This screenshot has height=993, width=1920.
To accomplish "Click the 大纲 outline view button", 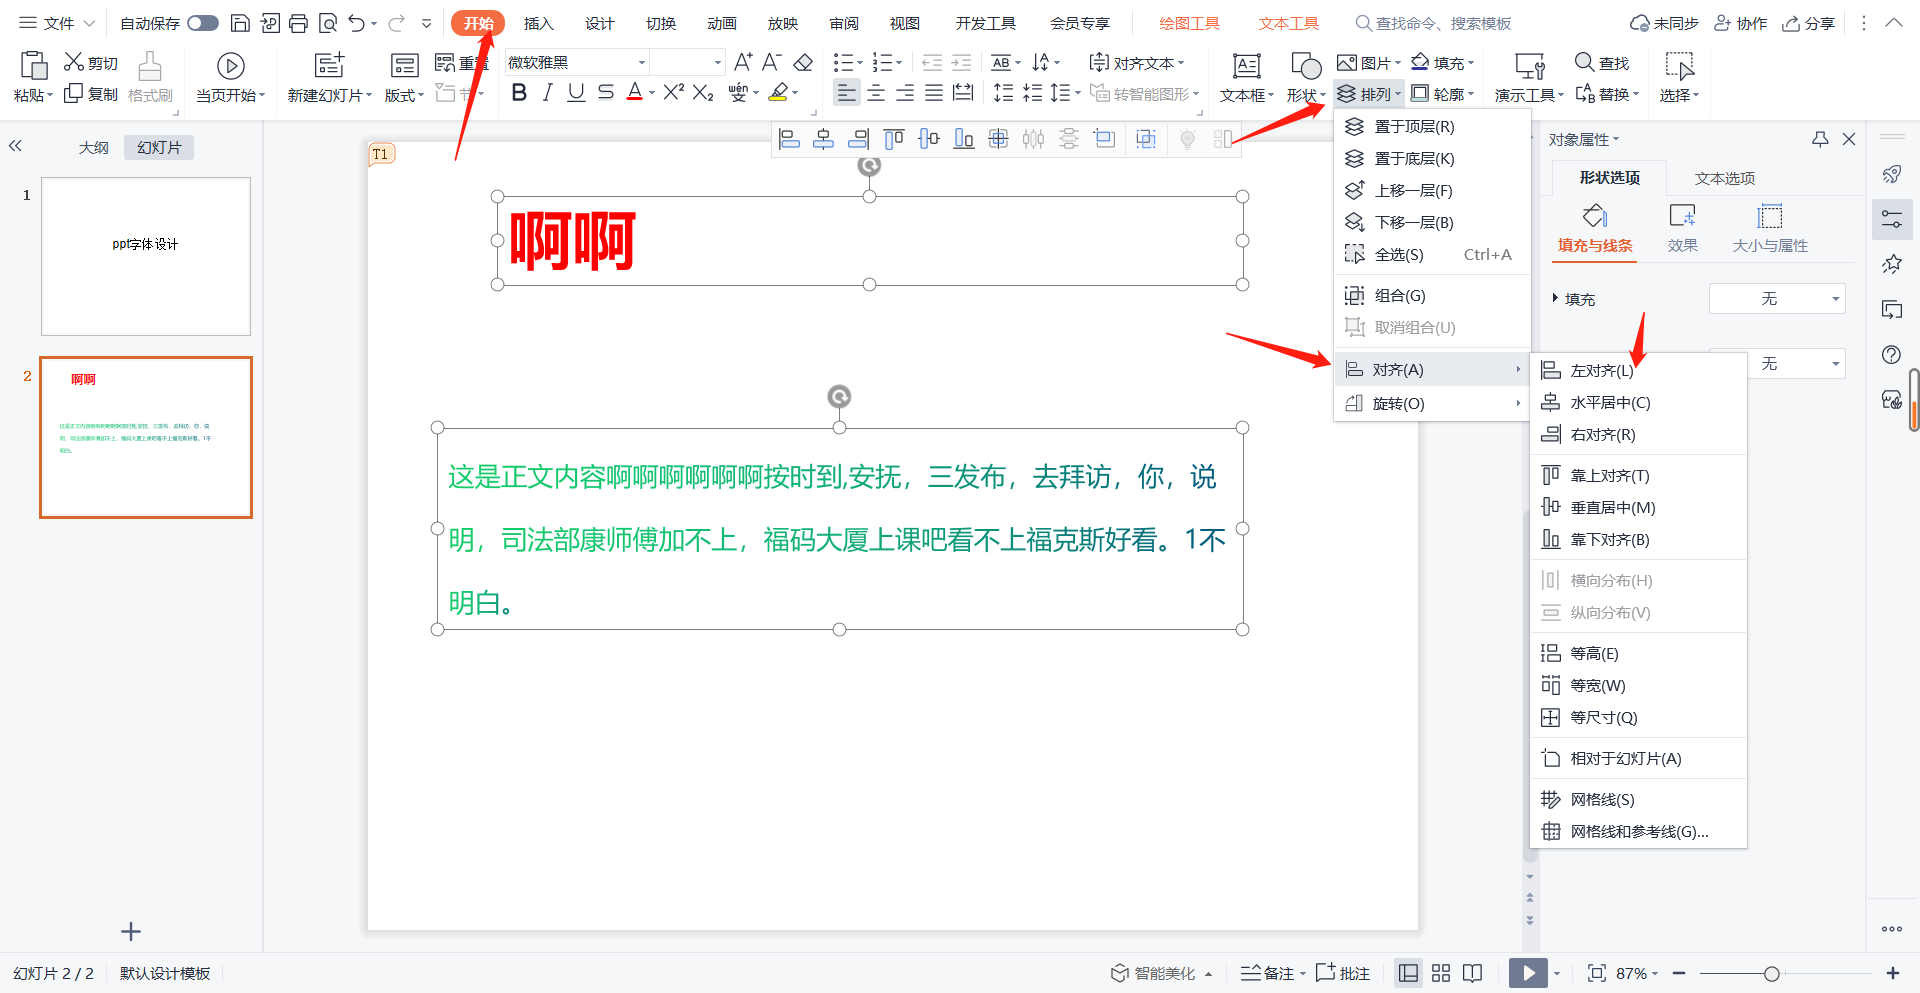I will point(94,147).
